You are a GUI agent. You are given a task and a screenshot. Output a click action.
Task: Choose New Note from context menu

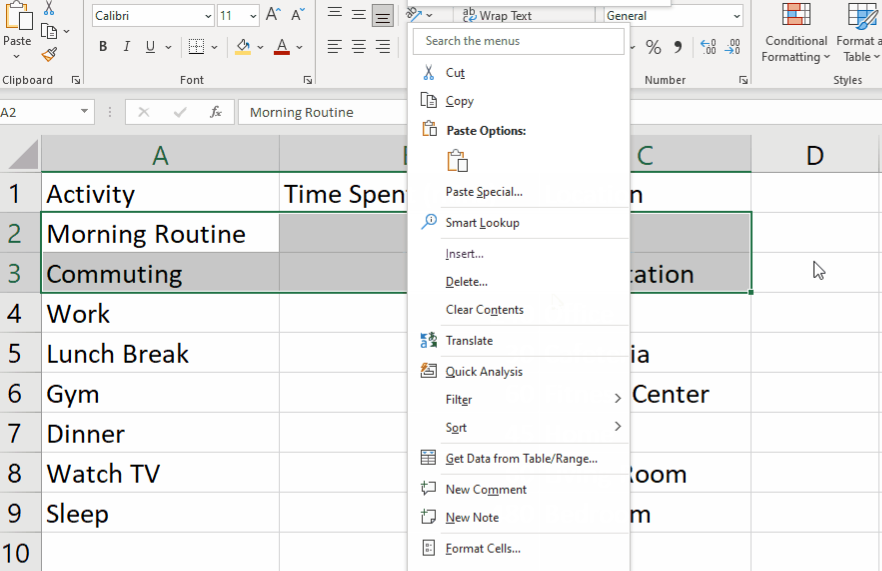pyautogui.click(x=518, y=518)
